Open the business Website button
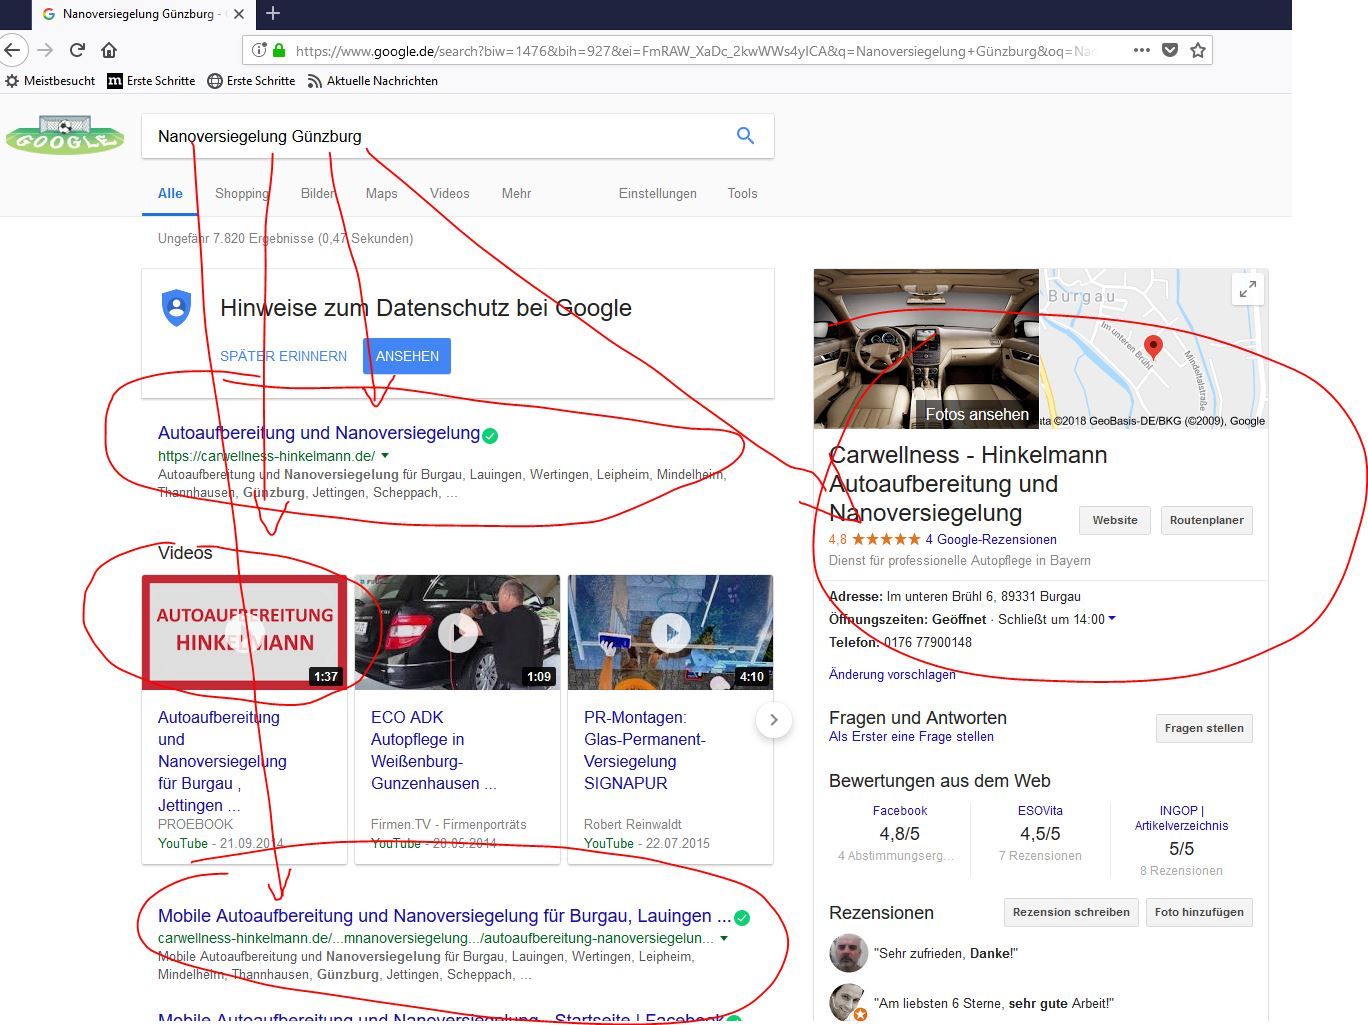 1115,520
